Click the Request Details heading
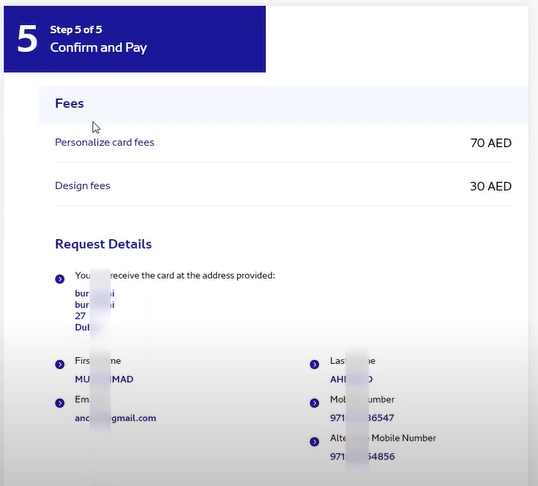 point(103,244)
